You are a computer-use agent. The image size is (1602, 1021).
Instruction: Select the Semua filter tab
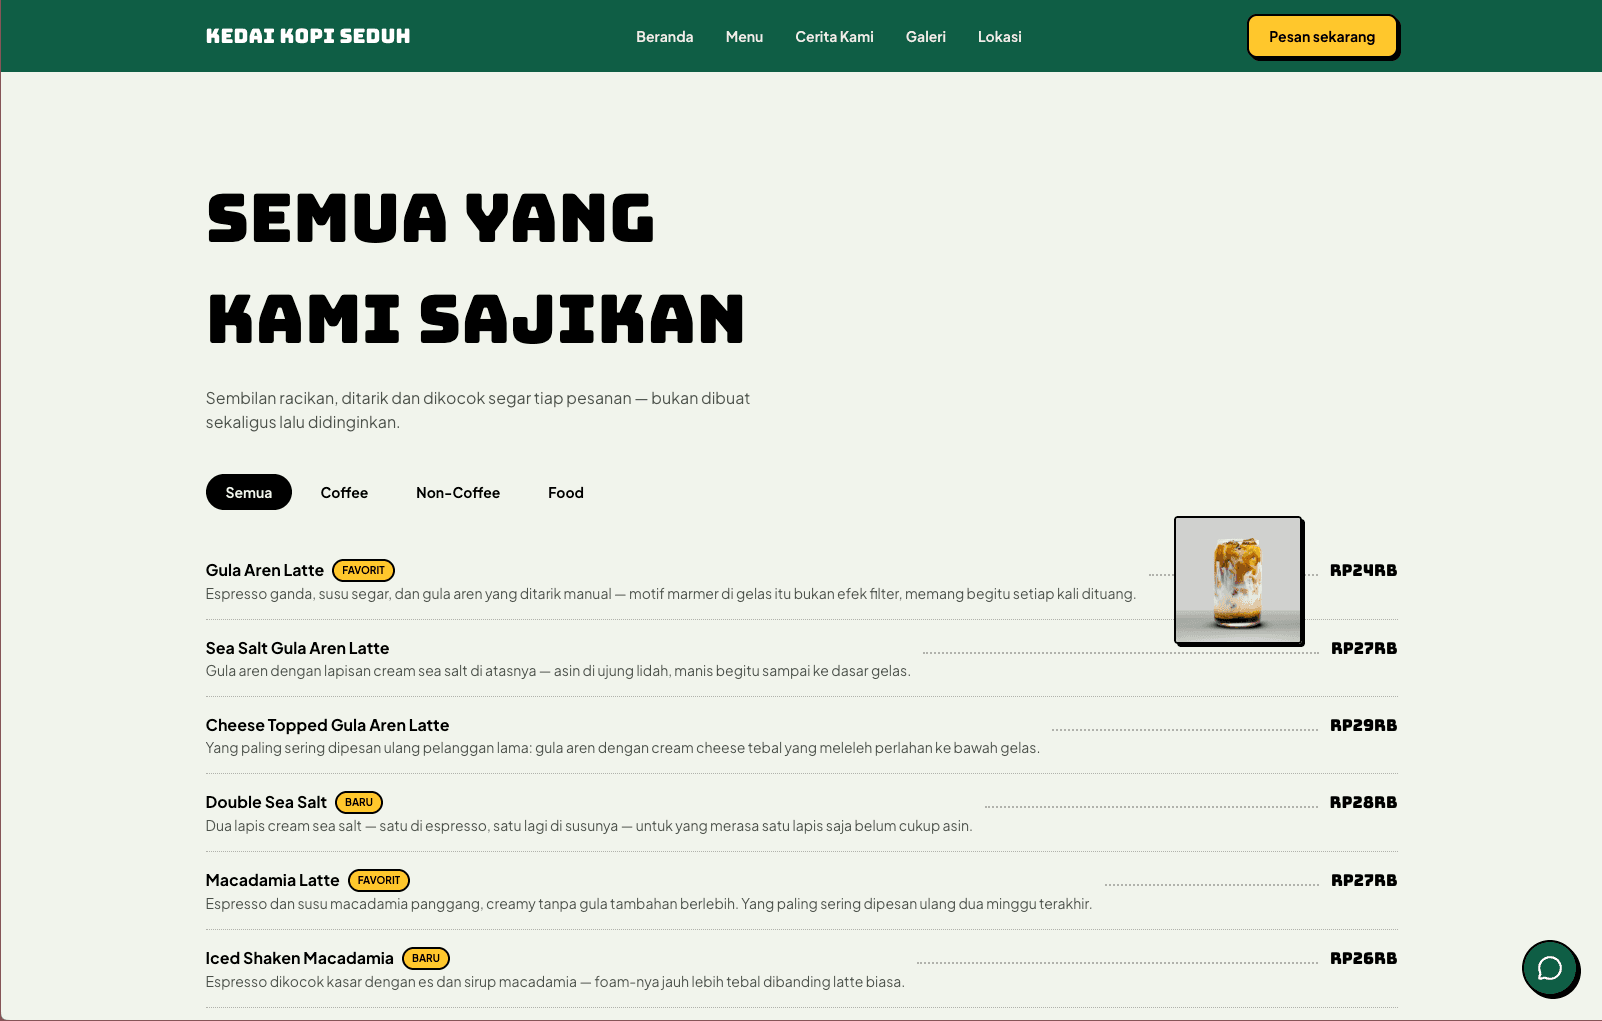click(x=249, y=492)
